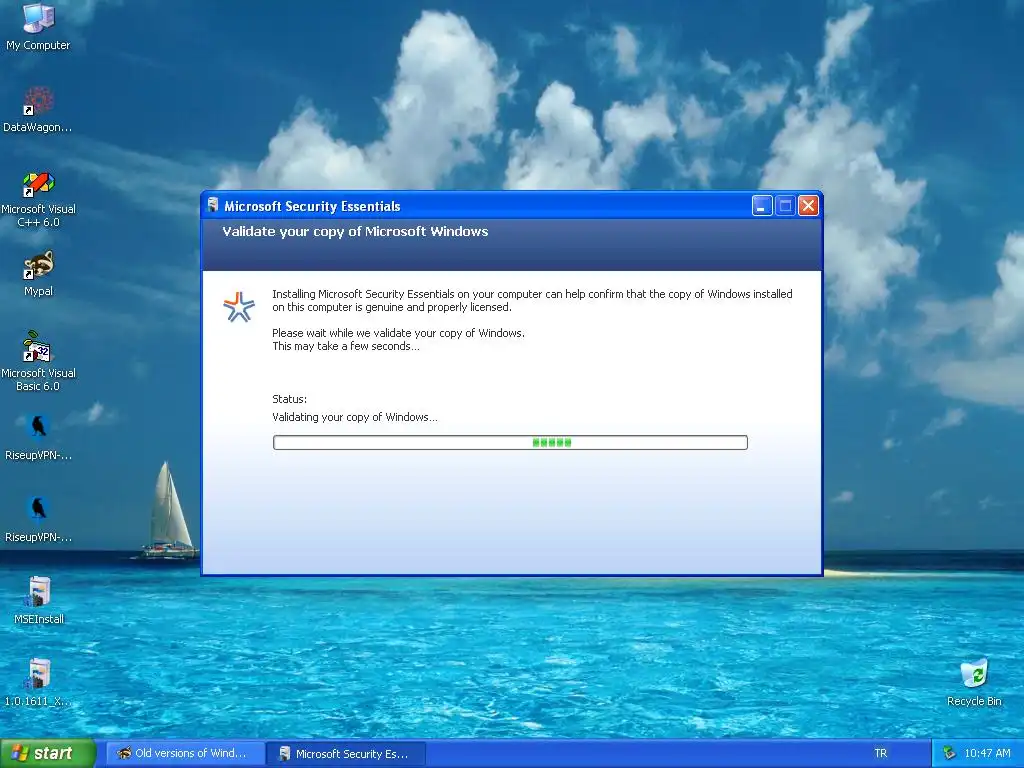Image resolution: width=1024 pixels, height=768 pixels.
Task: Click the Security Essentials title bar icon
Action: pos(212,206)
